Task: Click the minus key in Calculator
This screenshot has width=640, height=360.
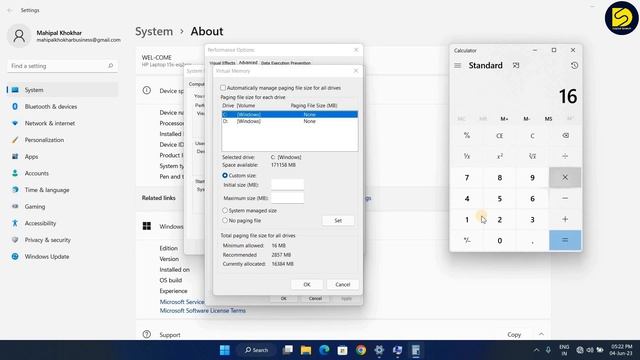Action: tap(565, 198)
